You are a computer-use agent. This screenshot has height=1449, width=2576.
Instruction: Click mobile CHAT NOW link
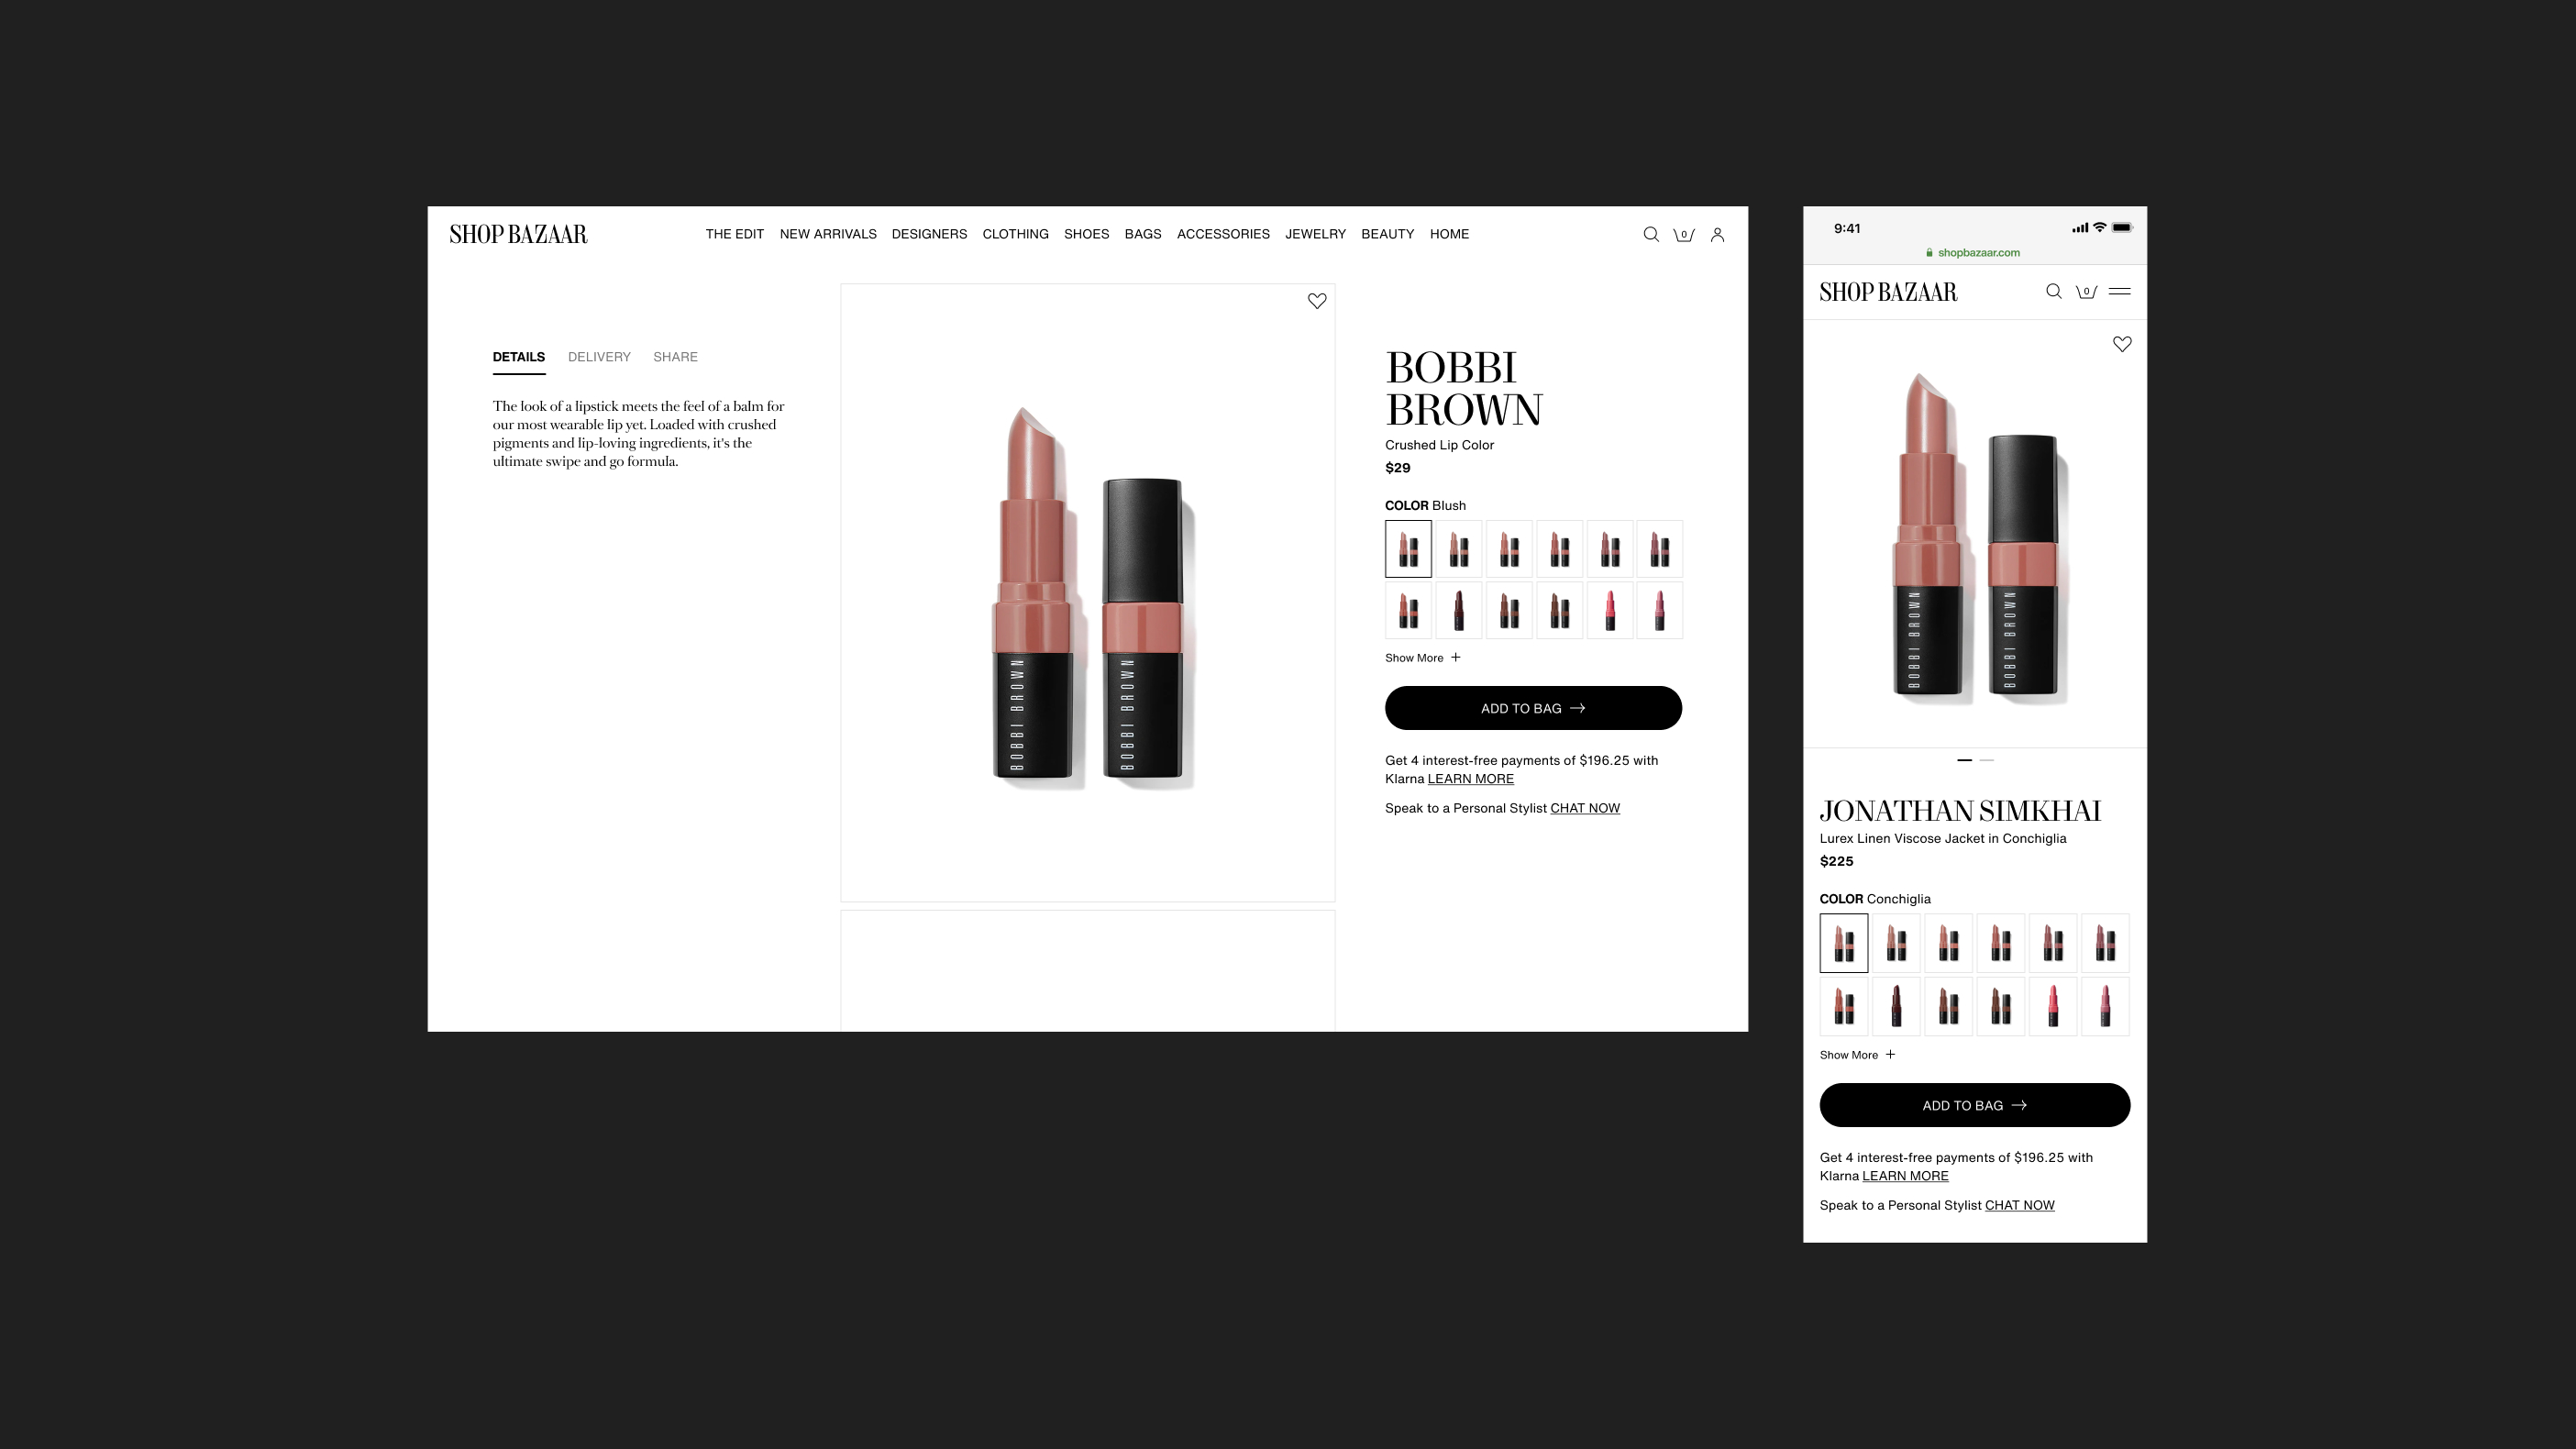point(2019,1205)
